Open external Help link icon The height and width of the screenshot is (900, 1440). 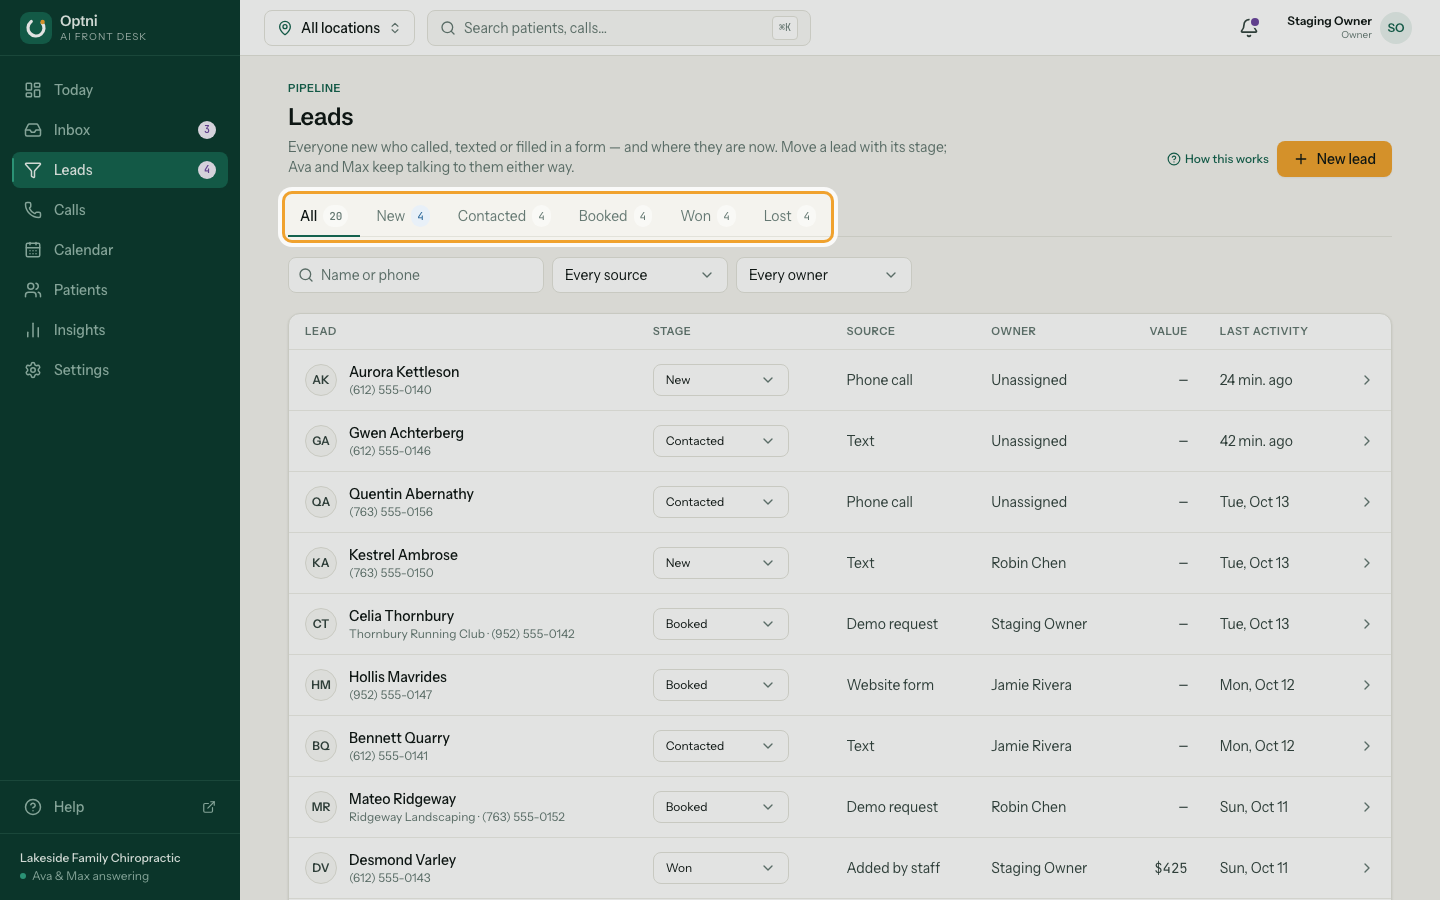[209, 807]
